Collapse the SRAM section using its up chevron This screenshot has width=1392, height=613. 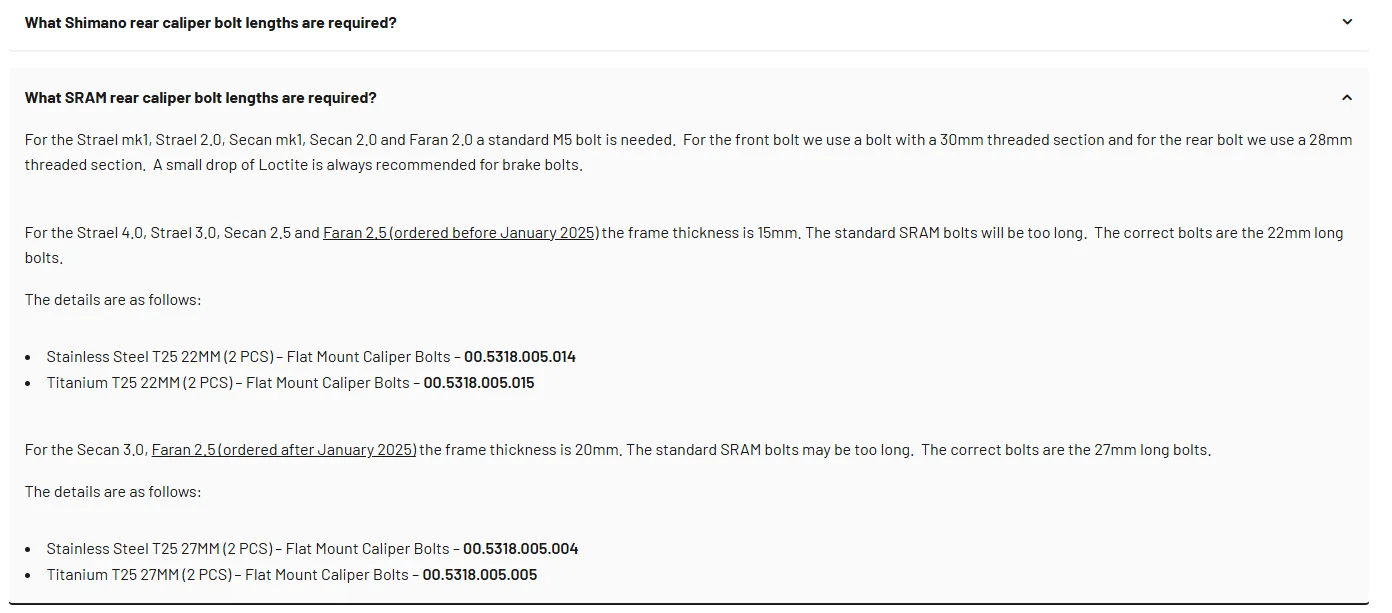point(1346,98)
